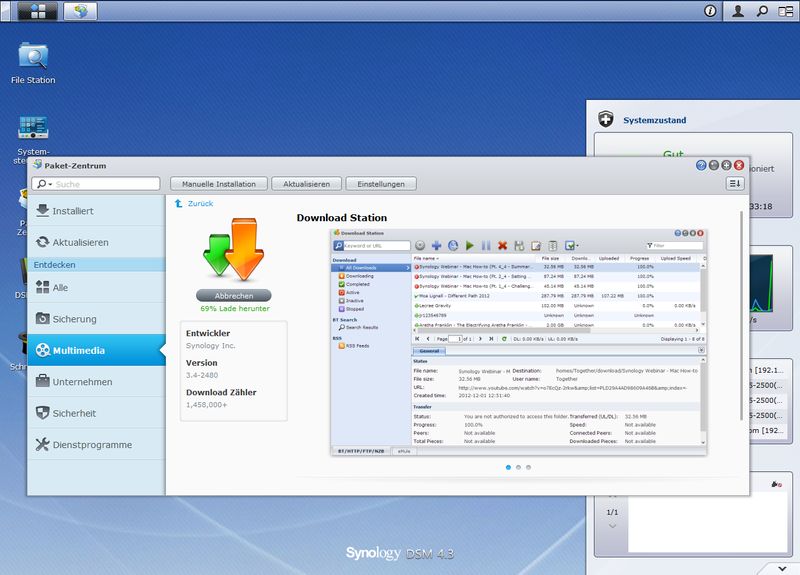Click the Synology Inc. developer text
This screenshot has height=575, width=800.
click(x=211, y=346)
